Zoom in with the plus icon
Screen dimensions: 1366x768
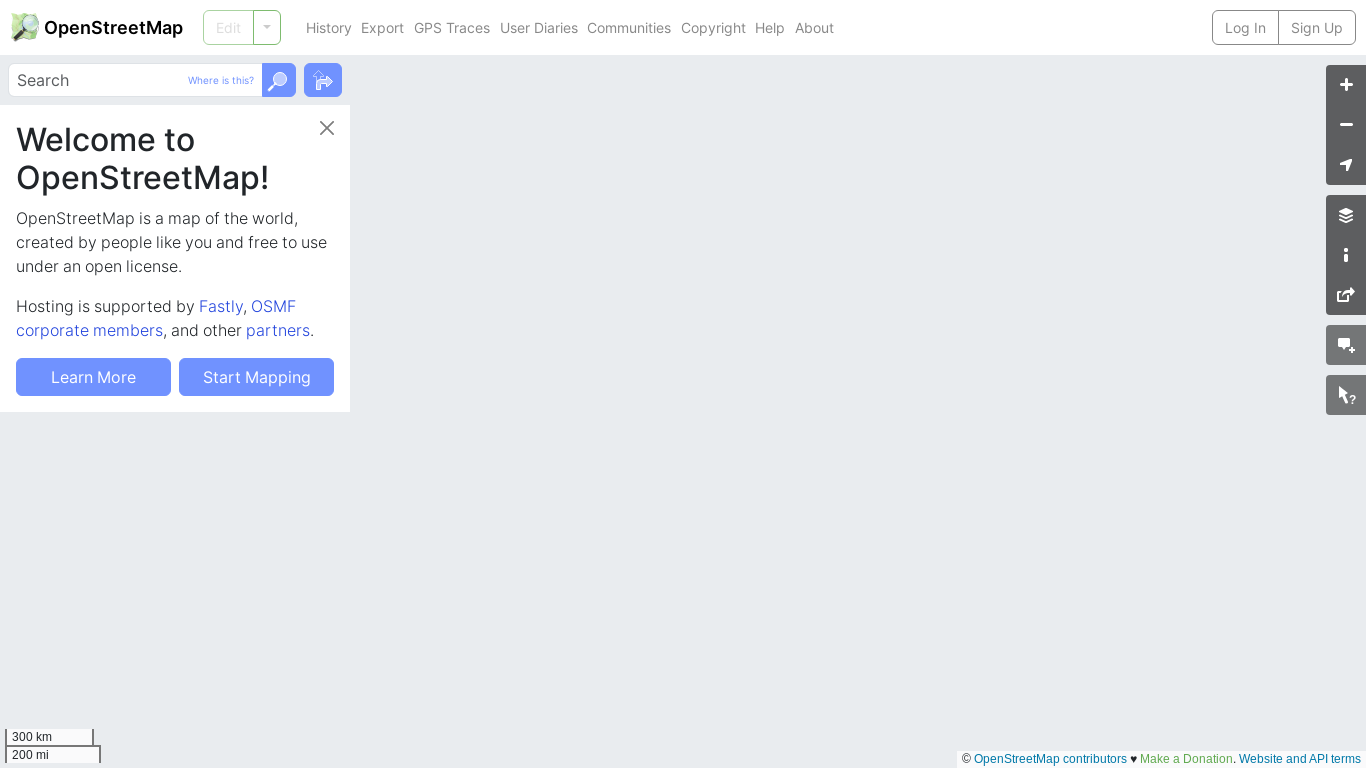[1346, 85]
